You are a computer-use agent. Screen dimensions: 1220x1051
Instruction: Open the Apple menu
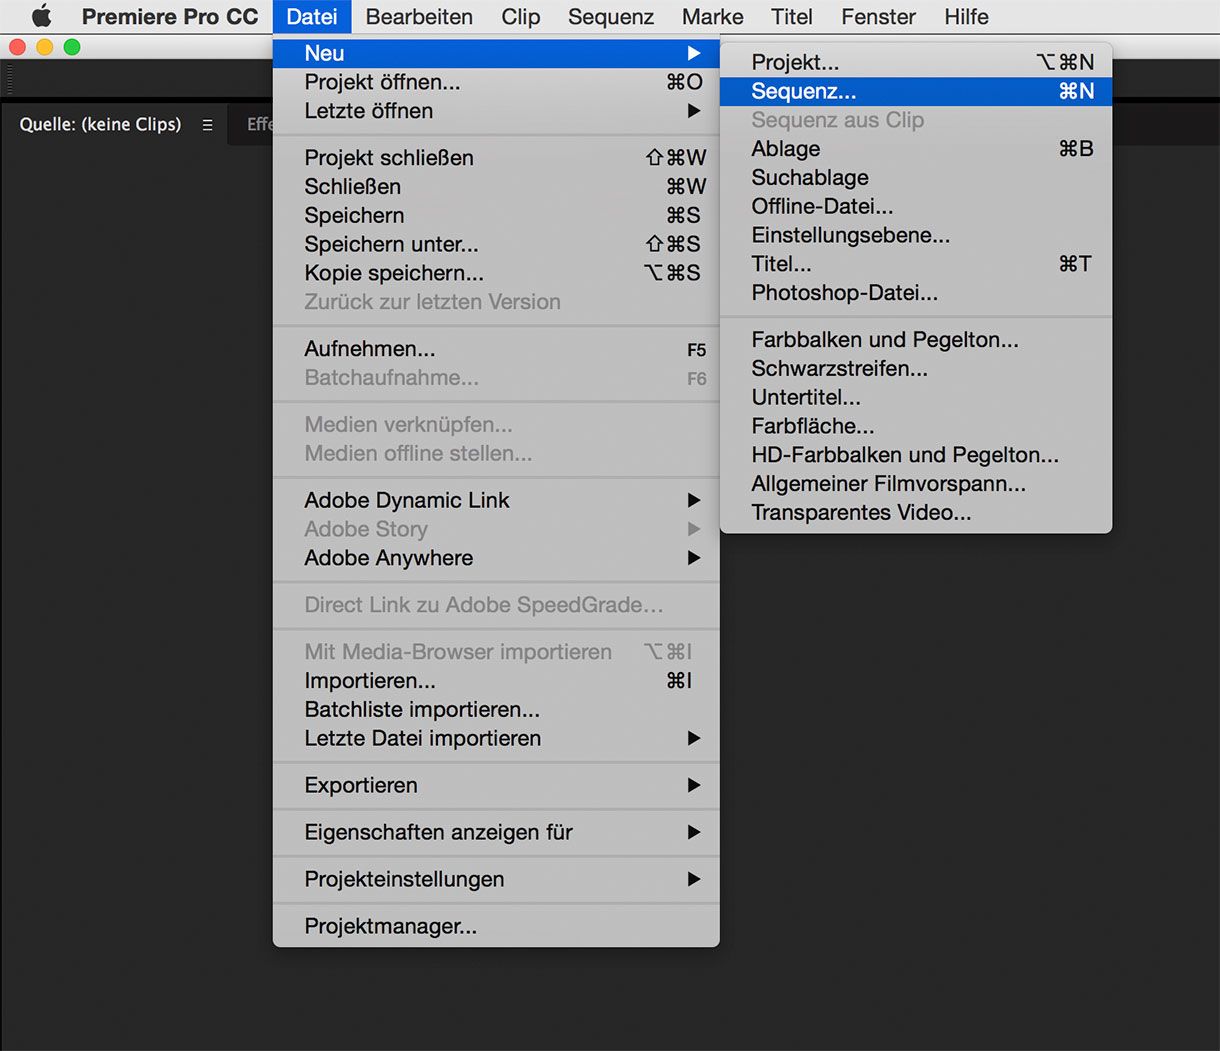click(x=41, y=17)
